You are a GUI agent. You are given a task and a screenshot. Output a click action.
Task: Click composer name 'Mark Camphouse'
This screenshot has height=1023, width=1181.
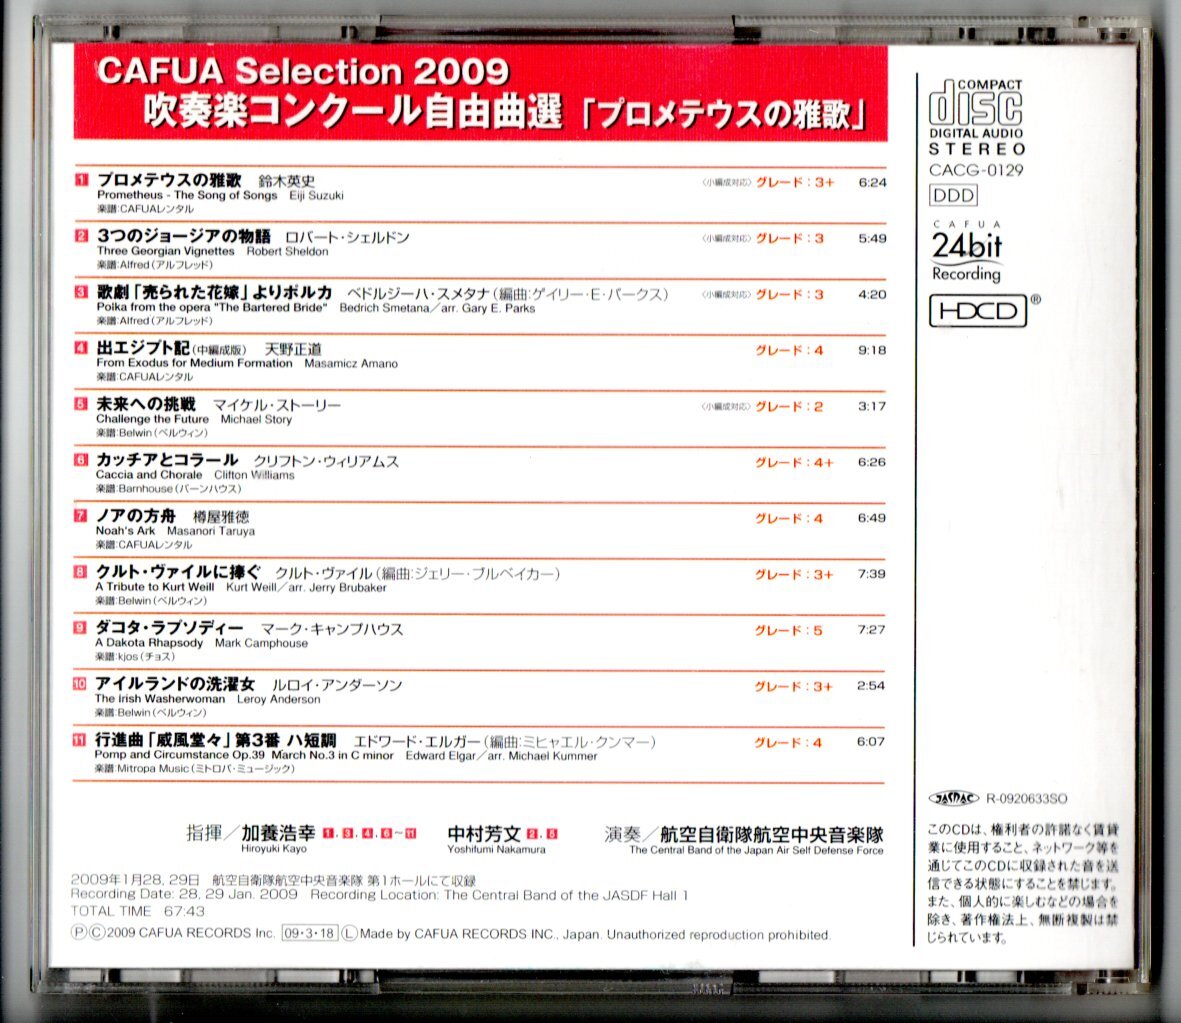[261, 643]
